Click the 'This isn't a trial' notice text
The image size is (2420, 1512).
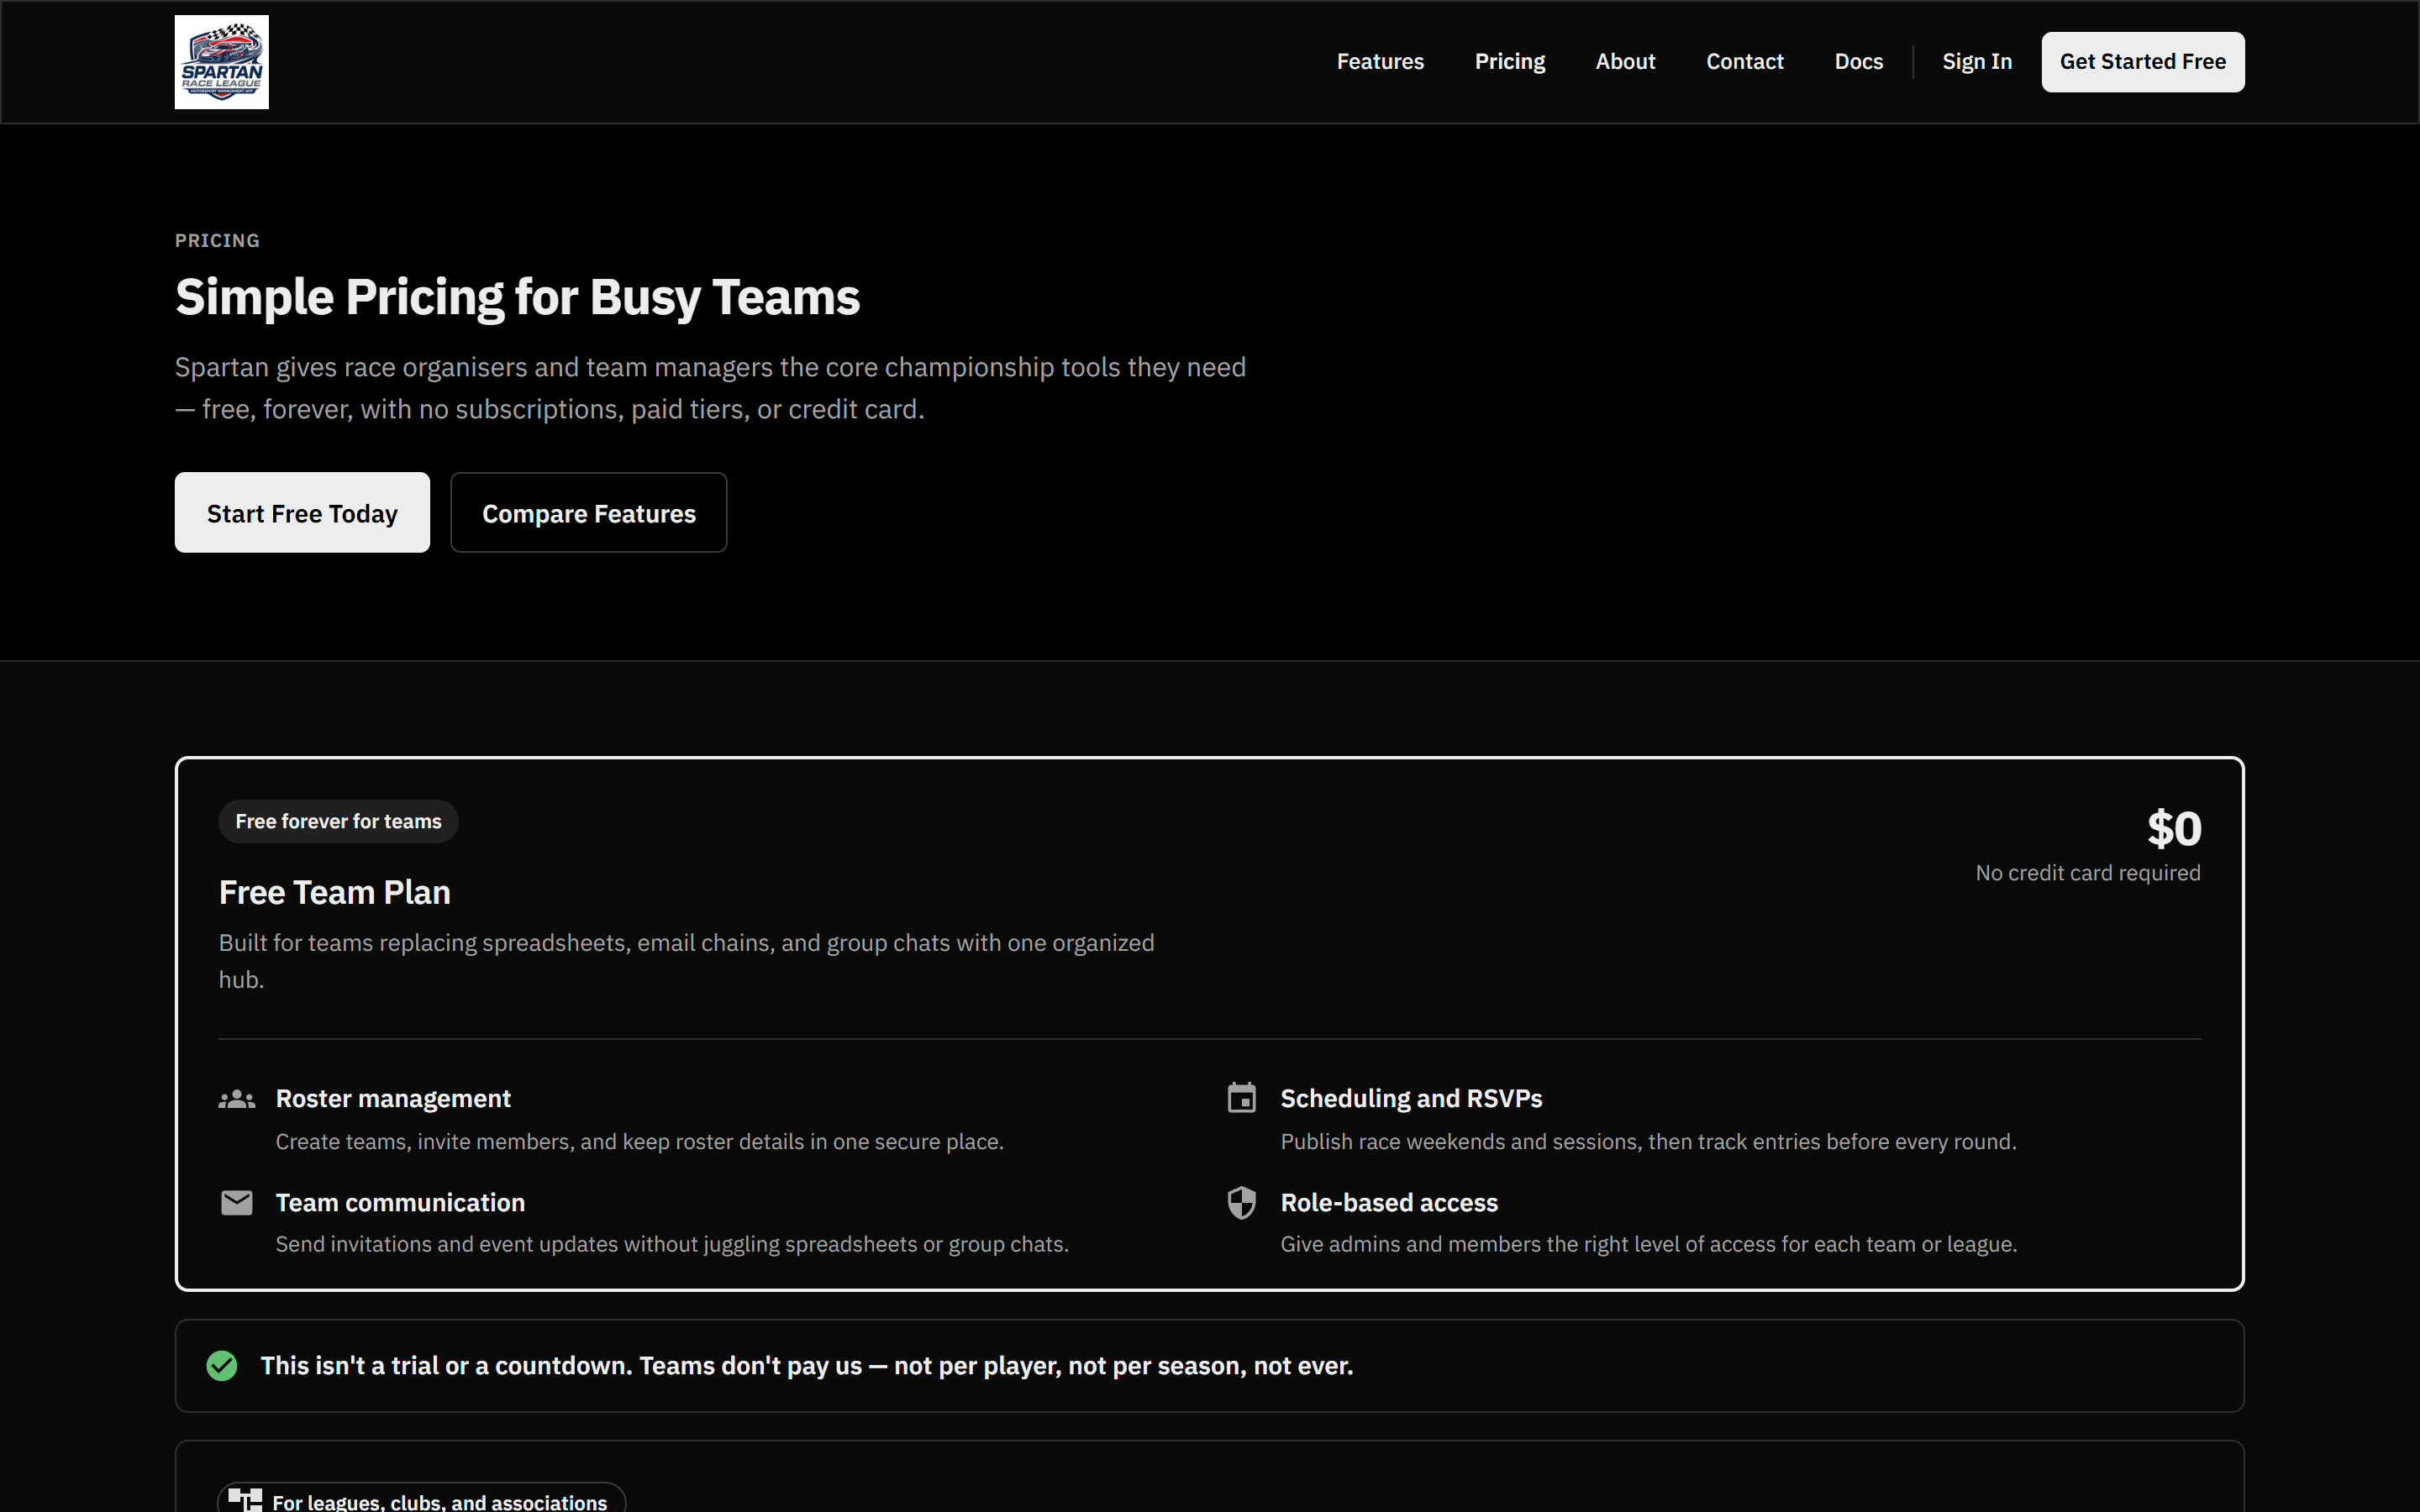806,1366
